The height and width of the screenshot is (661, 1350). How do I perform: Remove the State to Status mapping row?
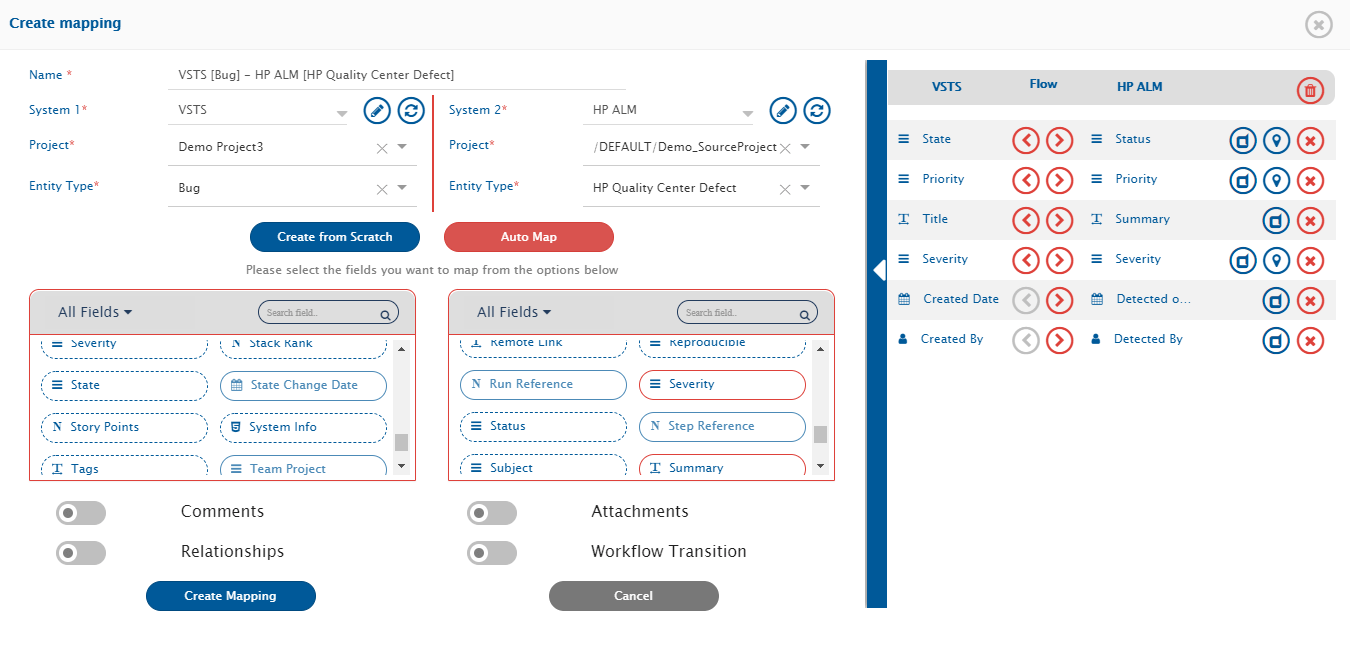pyautogui.click(x=1310, y=141)
